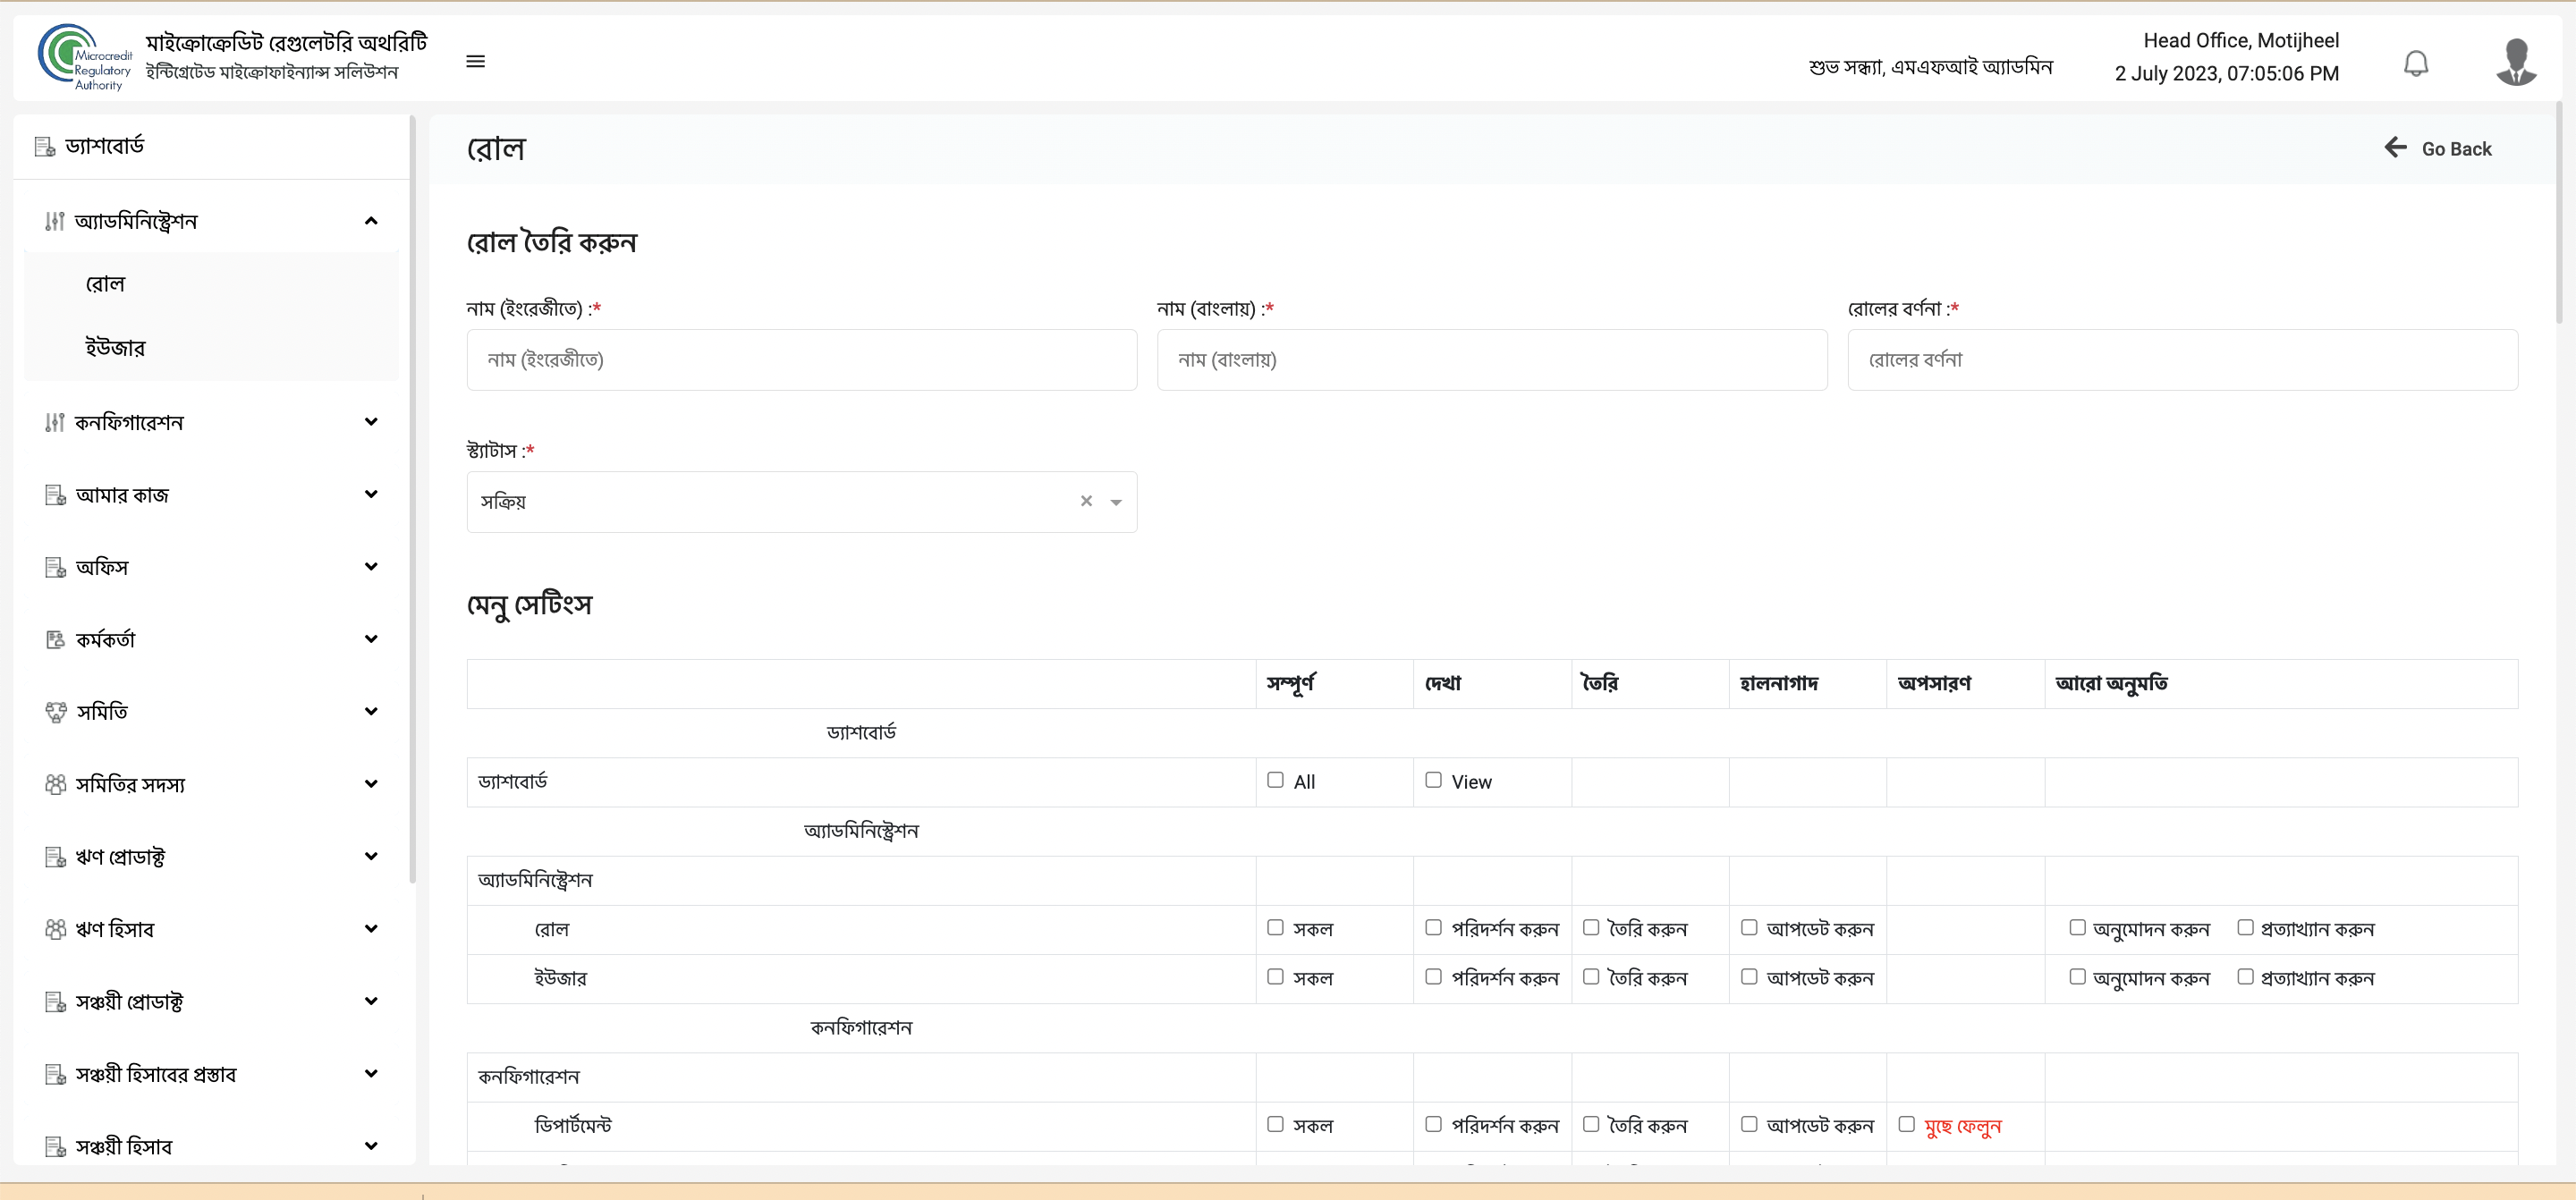Click the কনফিগারেশন sliders icon

click(55, 423)
